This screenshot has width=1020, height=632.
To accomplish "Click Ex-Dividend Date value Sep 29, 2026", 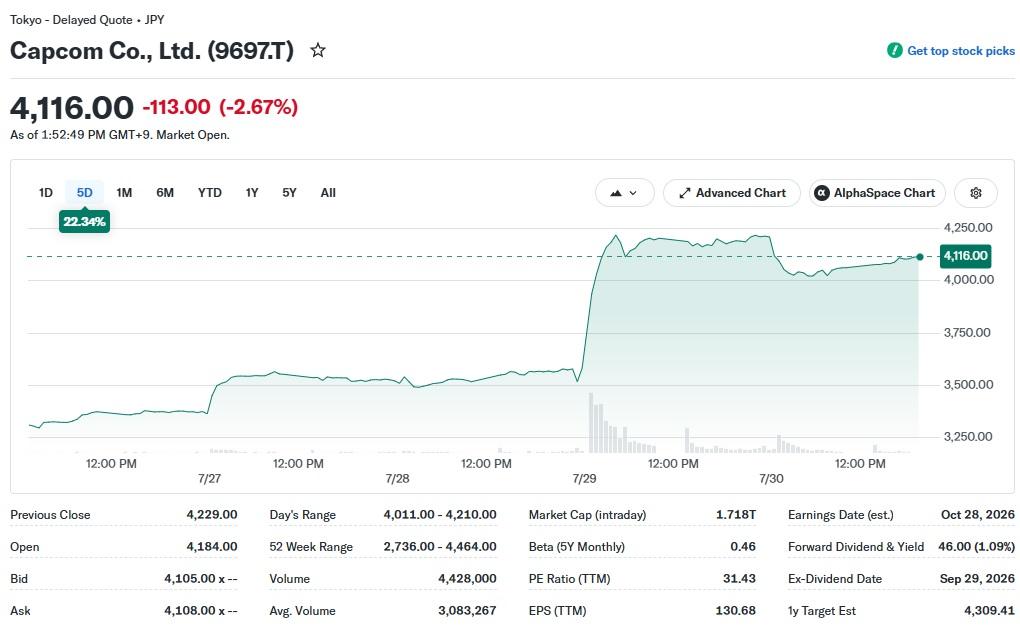I will point(977,578).
